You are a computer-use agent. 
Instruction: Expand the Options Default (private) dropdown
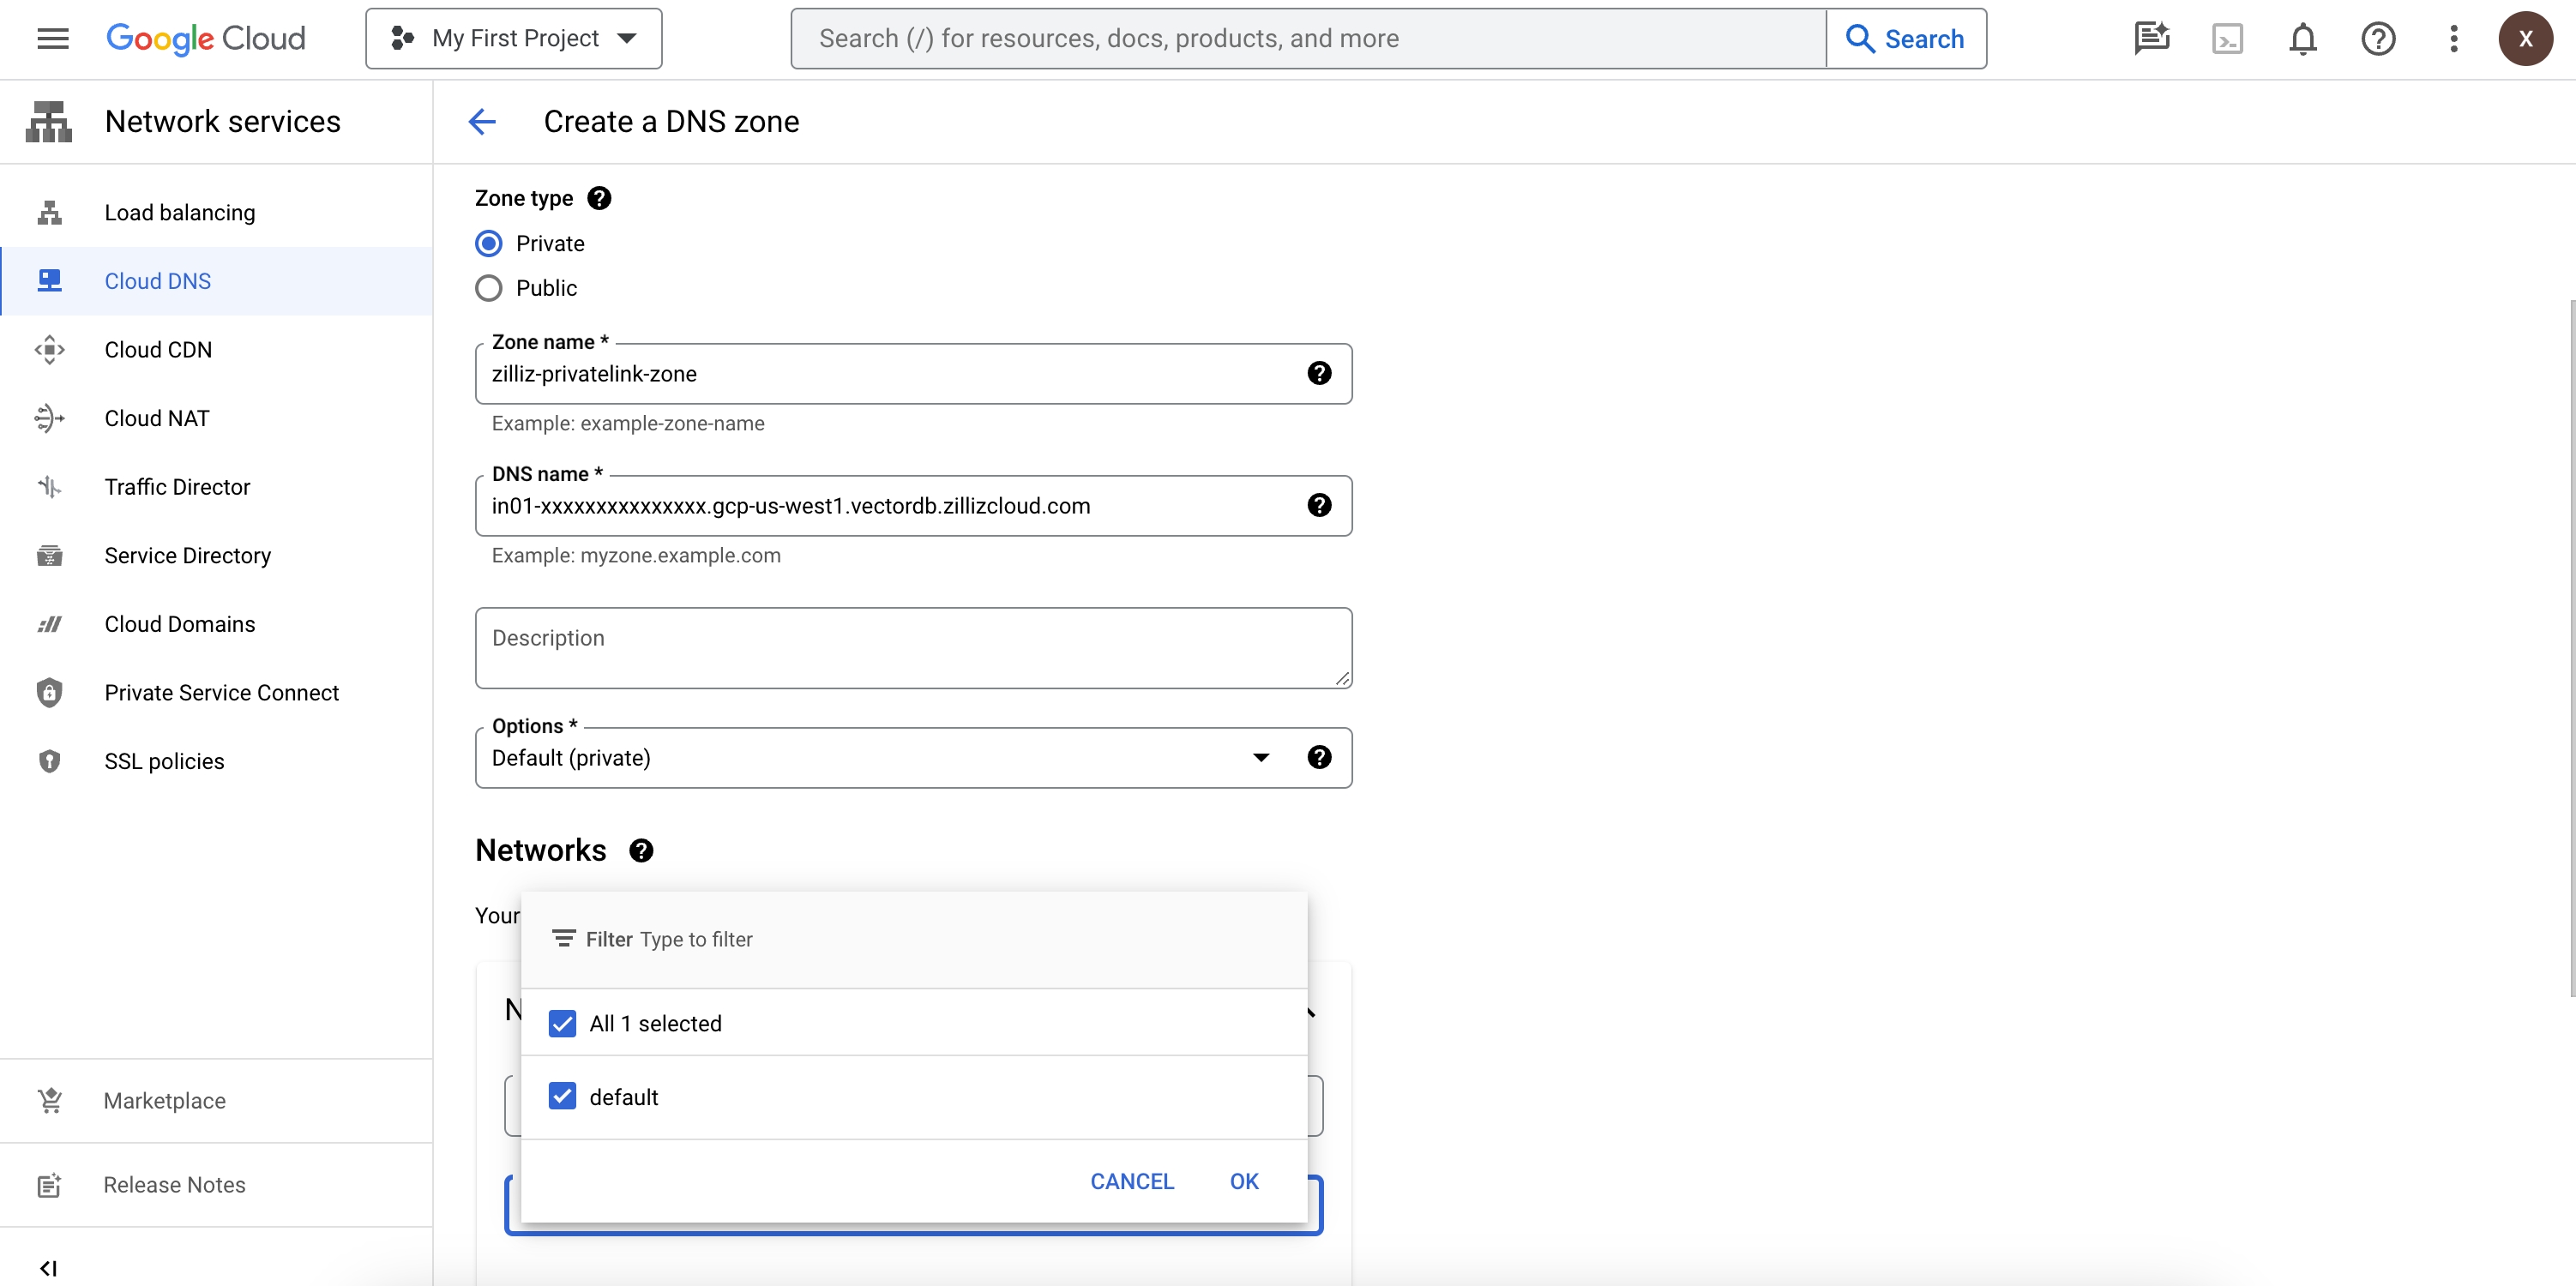[1260, 757]
